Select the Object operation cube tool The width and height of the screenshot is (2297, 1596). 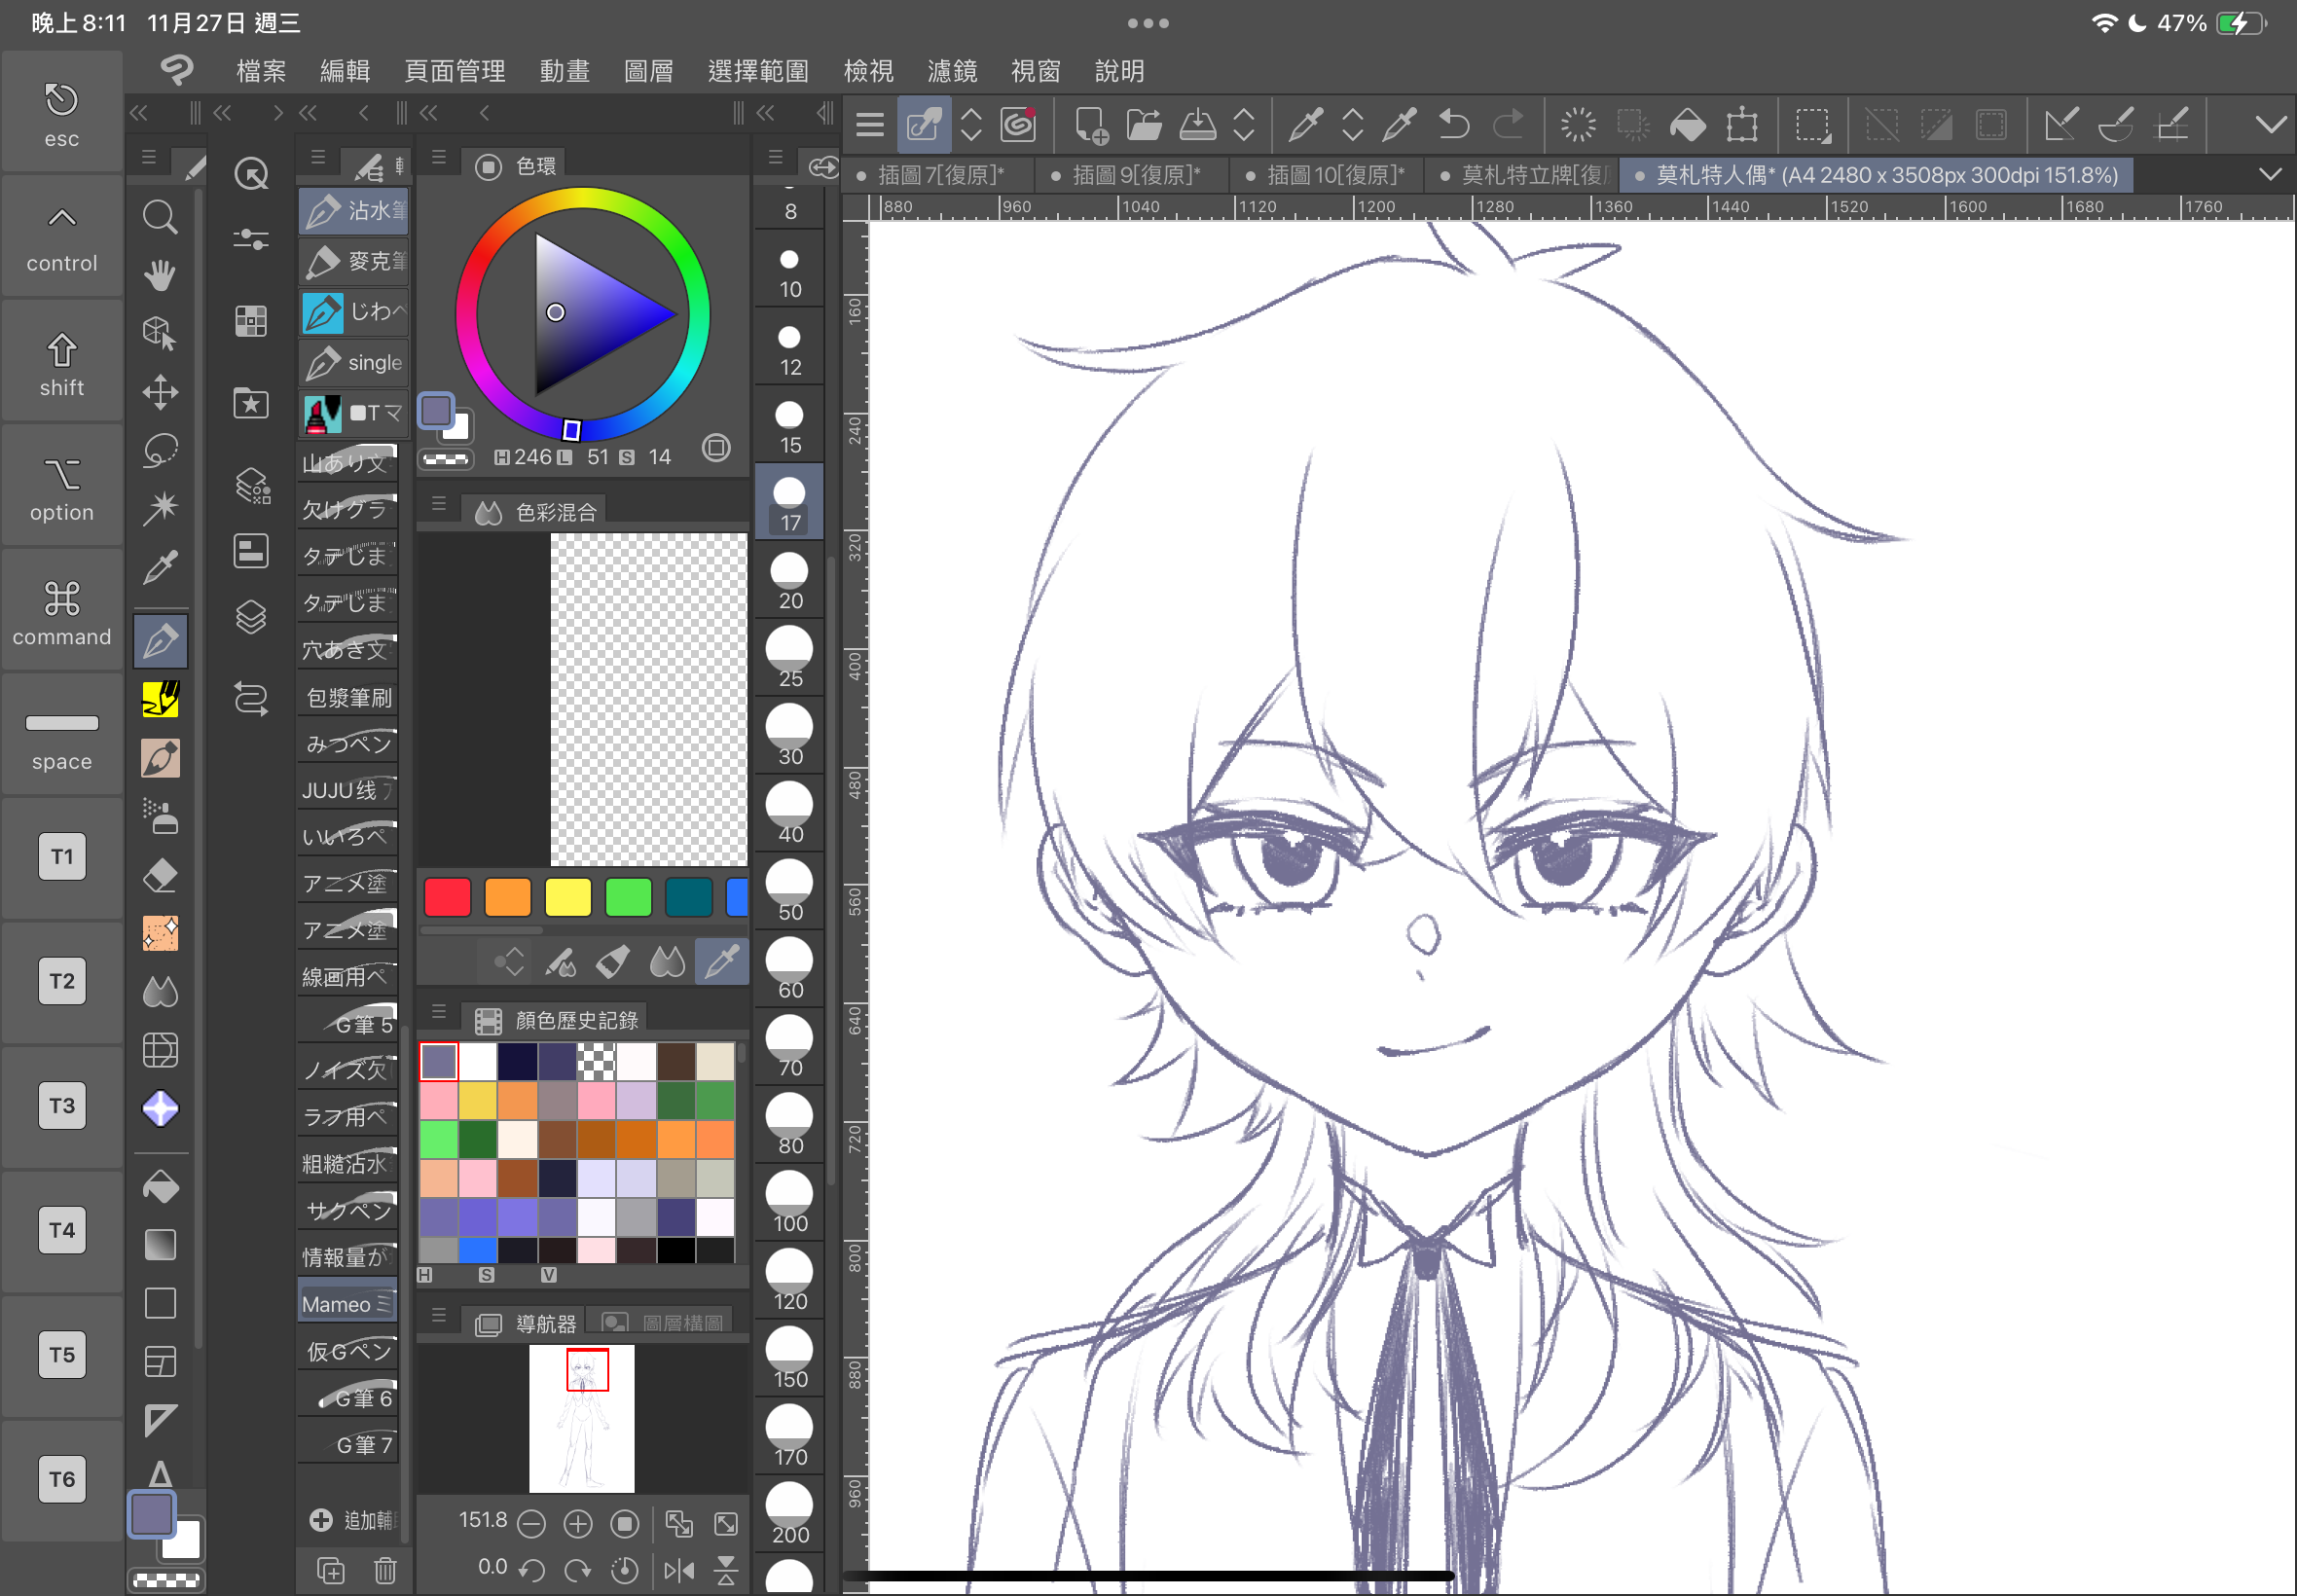160,333
